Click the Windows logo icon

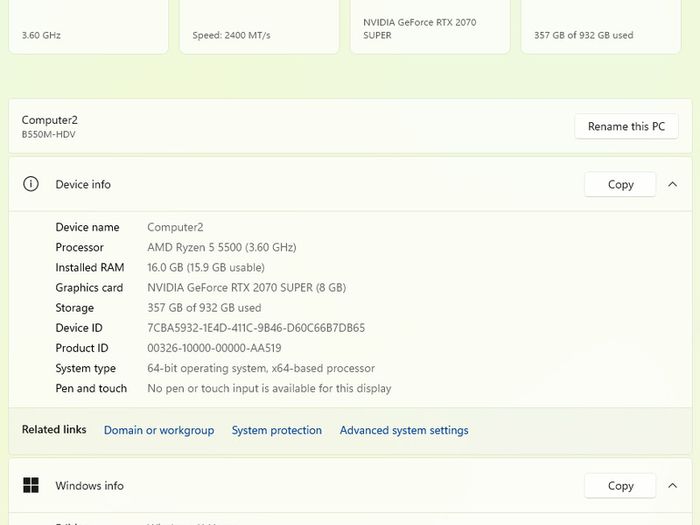pyautogui.click(x=31, y=485)
